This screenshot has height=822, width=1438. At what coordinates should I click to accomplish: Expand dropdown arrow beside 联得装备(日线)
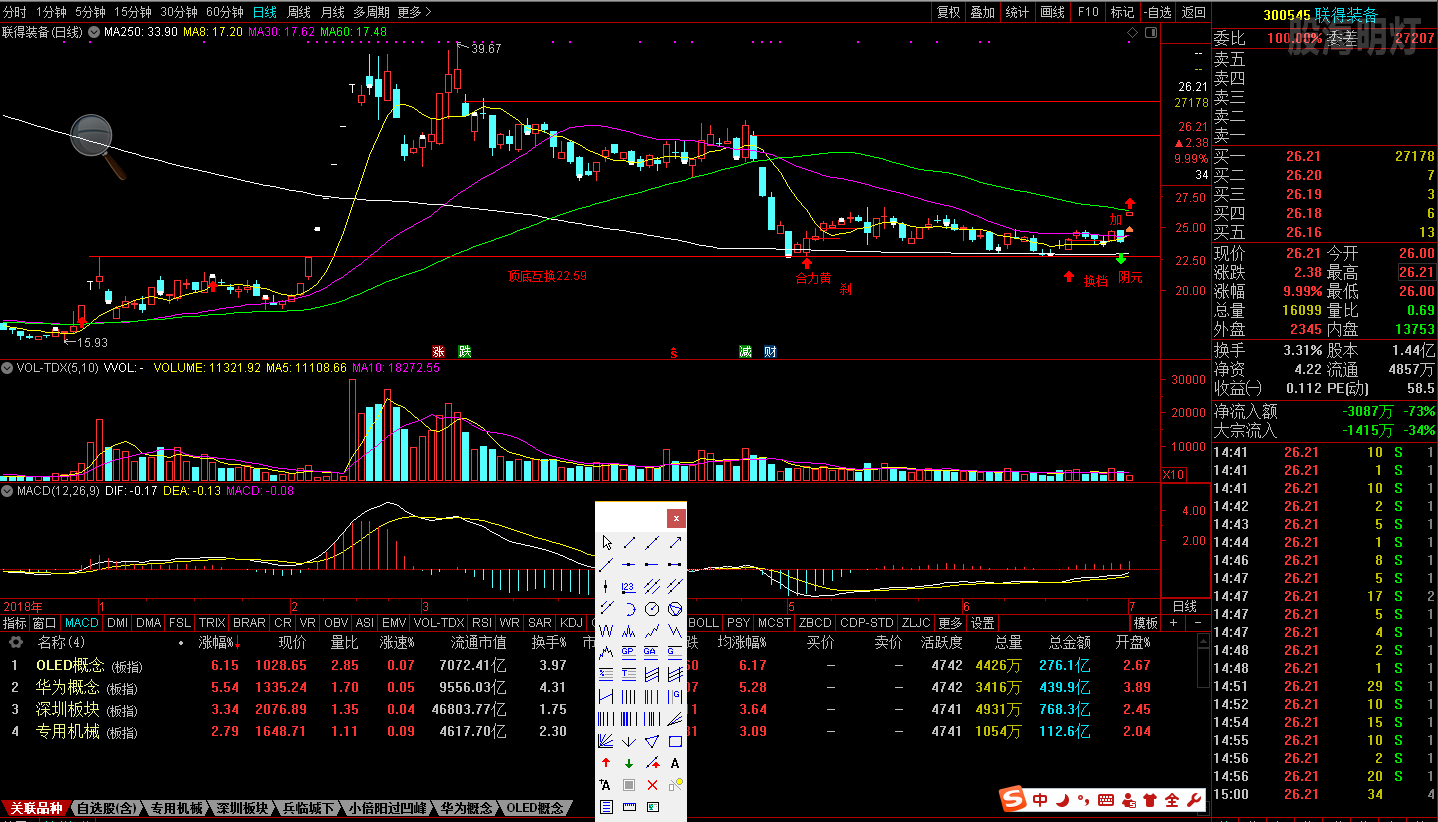[x=94, y=32]
